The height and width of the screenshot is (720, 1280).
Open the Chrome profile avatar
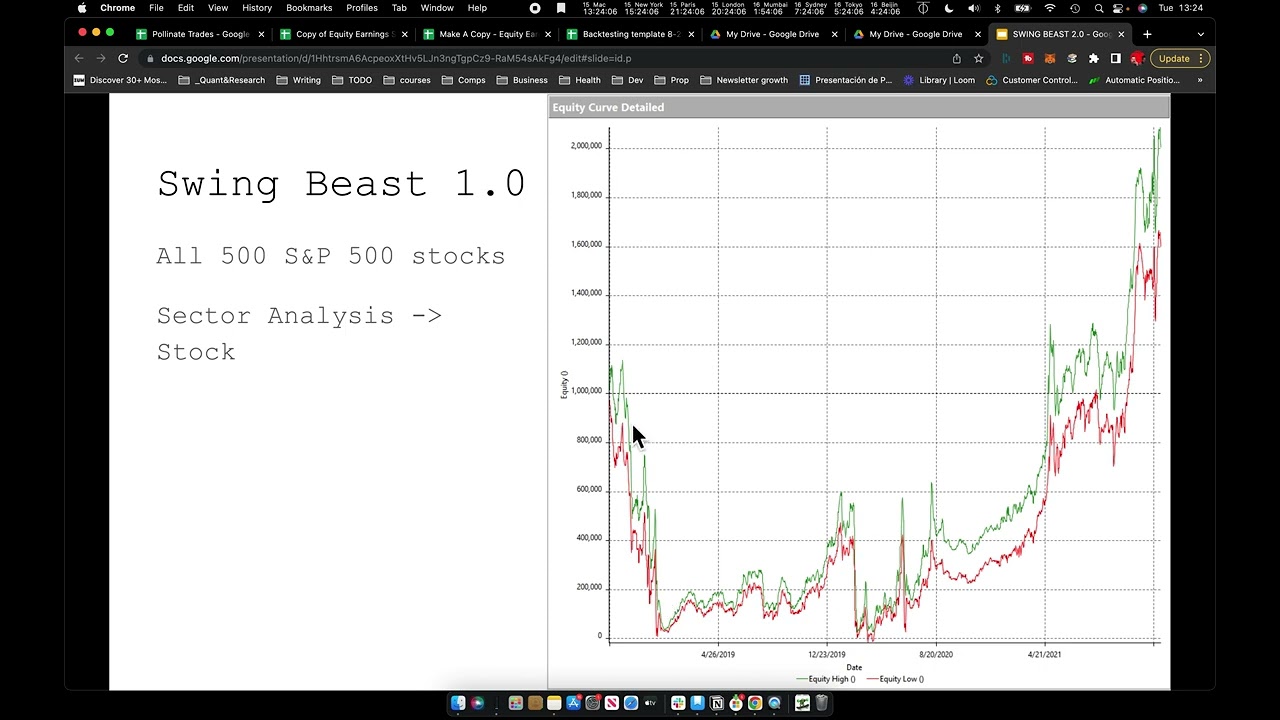(x=1137, y=58)
